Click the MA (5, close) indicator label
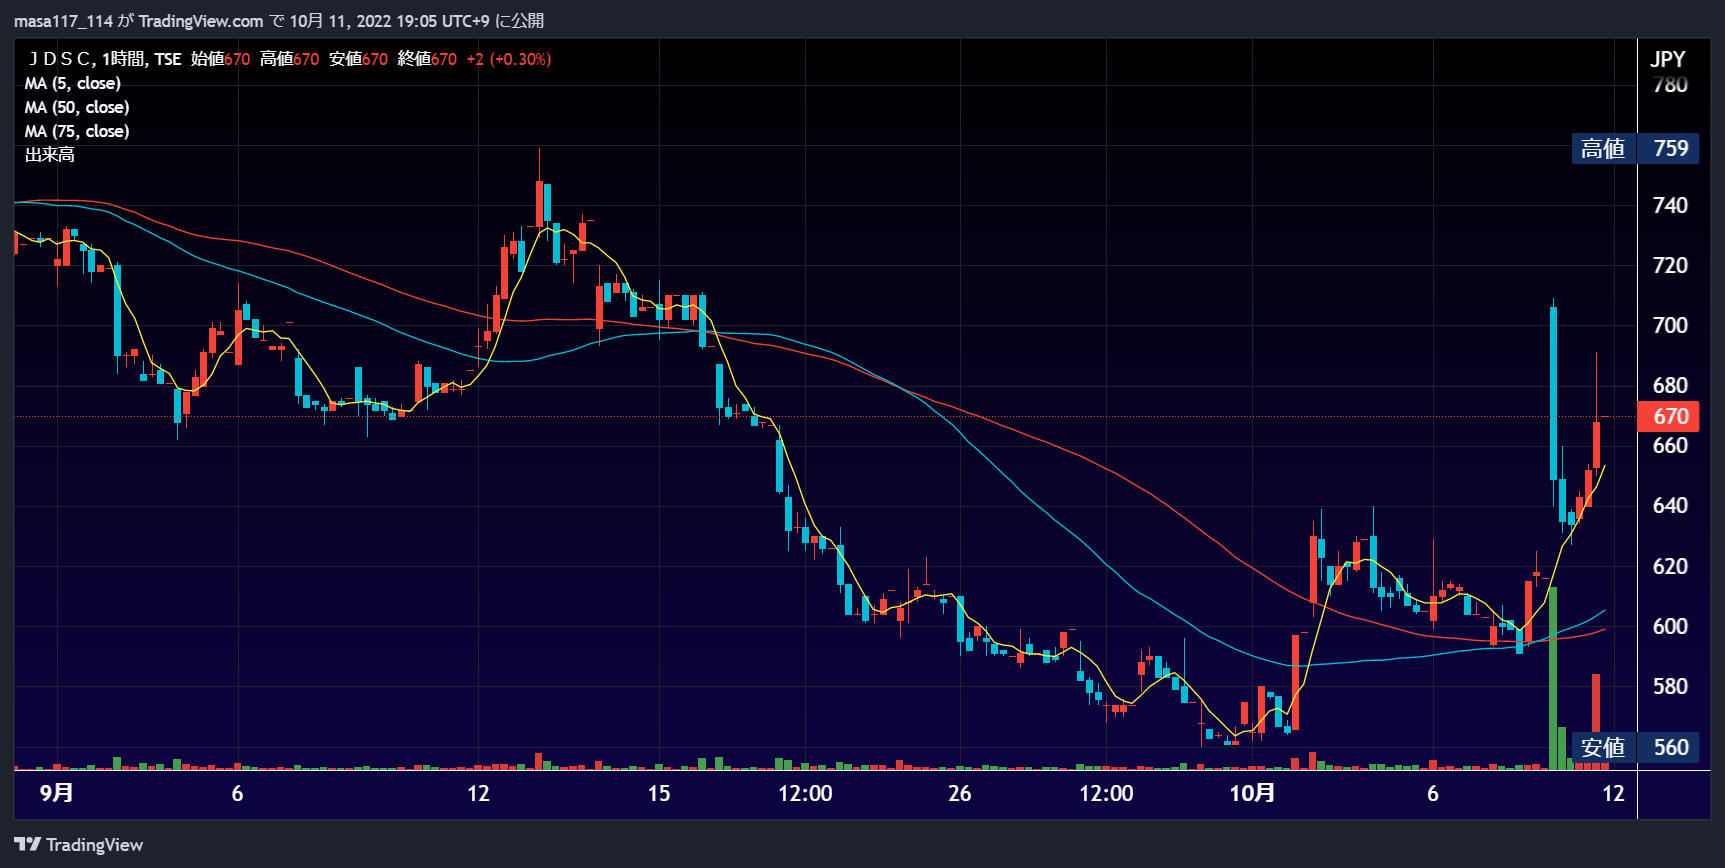 [x=73, y=83]
